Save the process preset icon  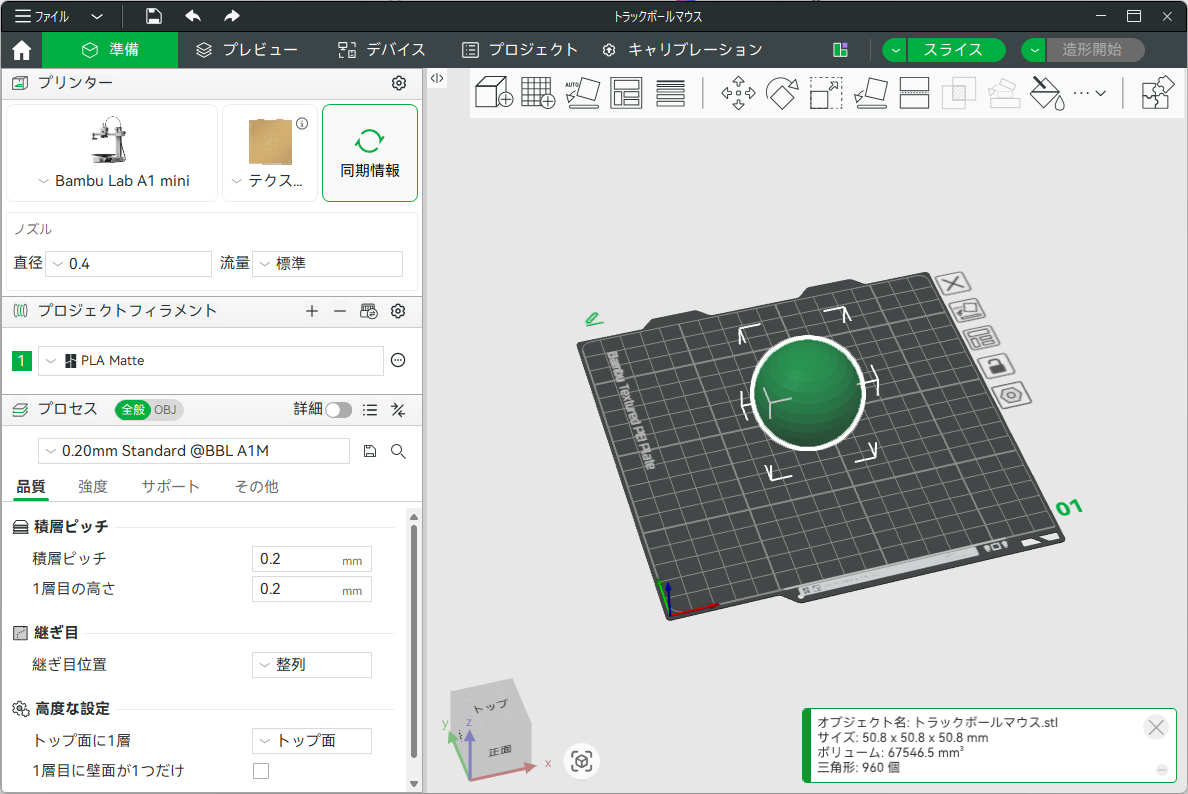point(370,452)
